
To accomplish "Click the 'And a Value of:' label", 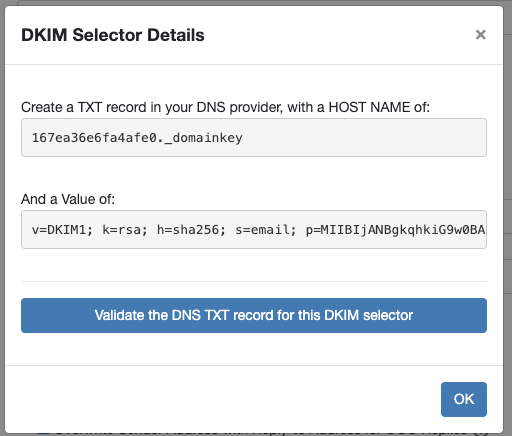I will pyautogui.click(x=68, y=199).
